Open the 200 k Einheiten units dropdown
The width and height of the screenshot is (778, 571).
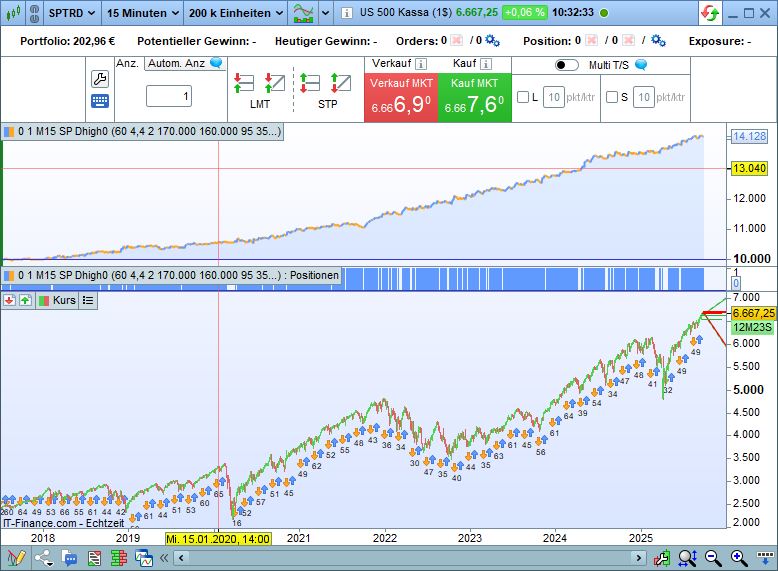[x=236, y=13]
